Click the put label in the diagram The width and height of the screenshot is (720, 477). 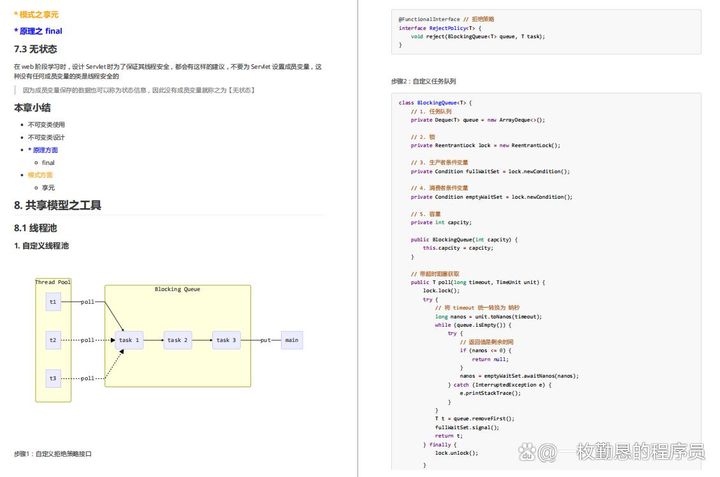tap(265, 340)
